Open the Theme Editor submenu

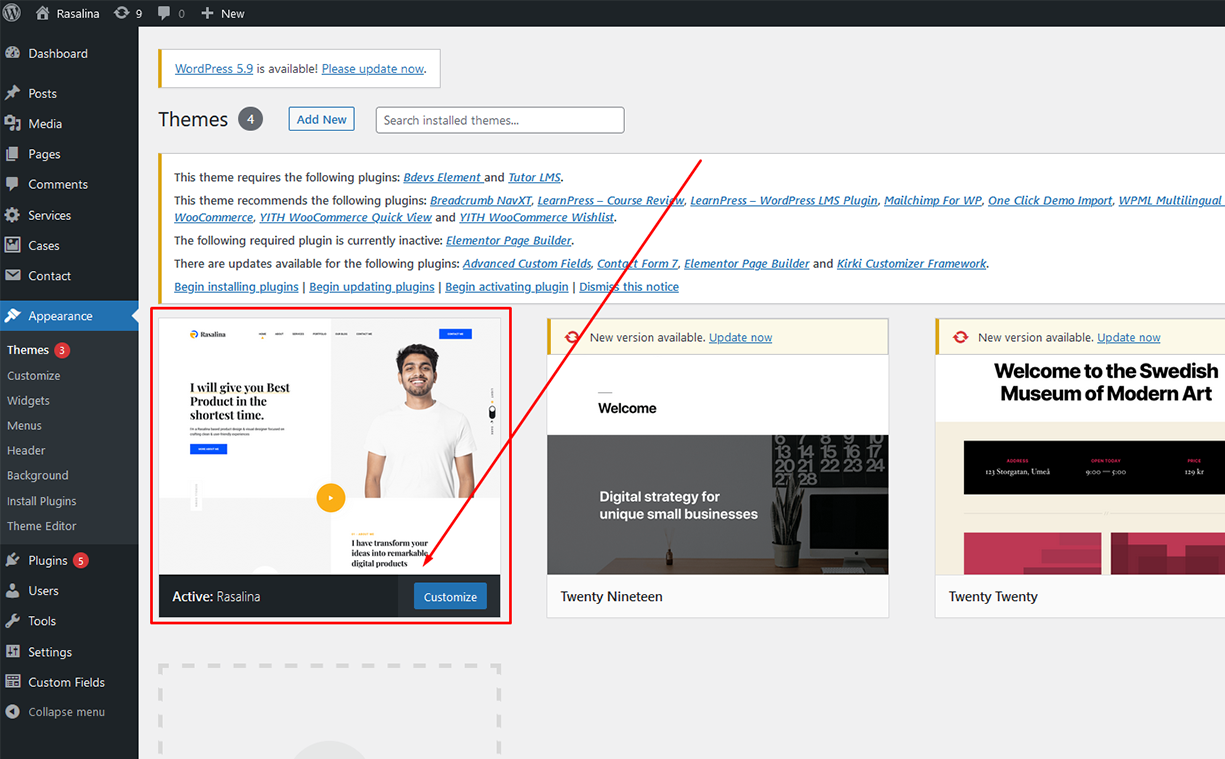(x=42, y=526)
